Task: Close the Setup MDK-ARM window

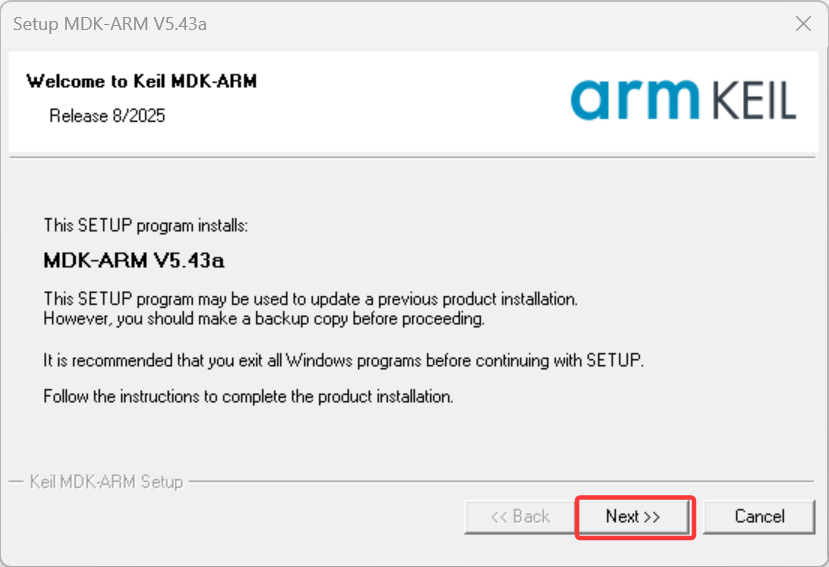Action: pyautogui.click(x=803, y=24)
